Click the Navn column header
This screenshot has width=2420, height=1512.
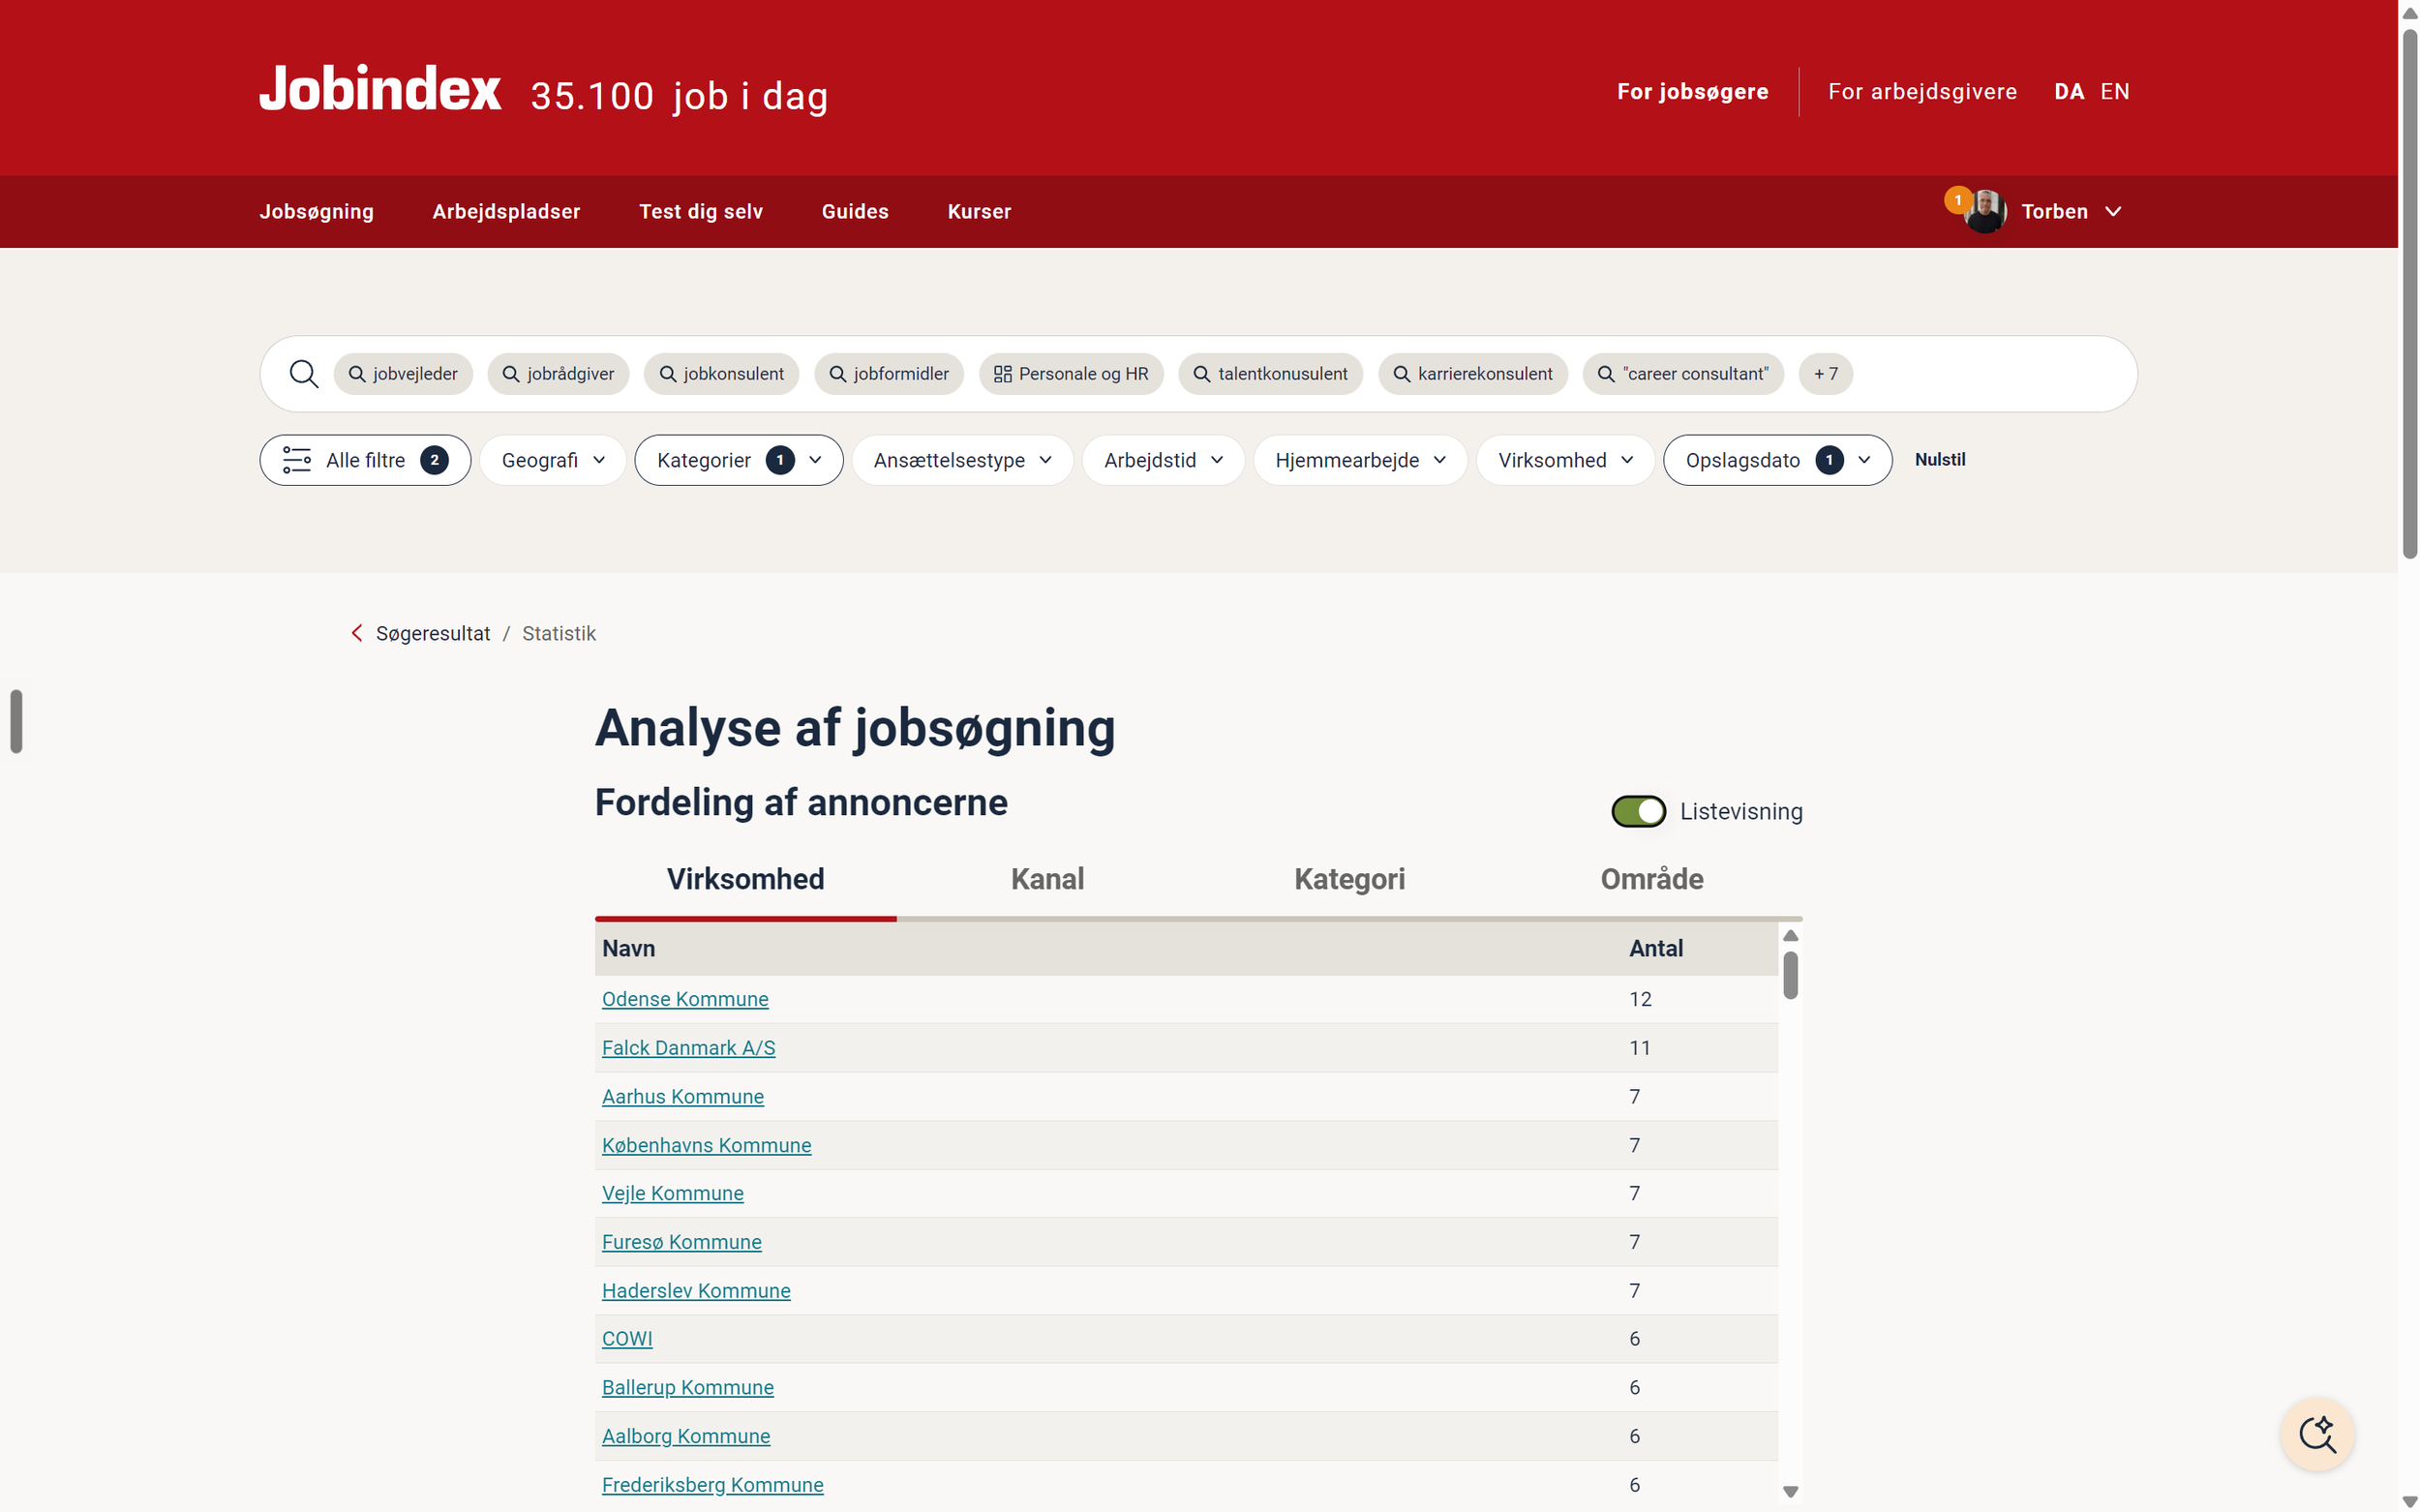(x=628, y=949)
